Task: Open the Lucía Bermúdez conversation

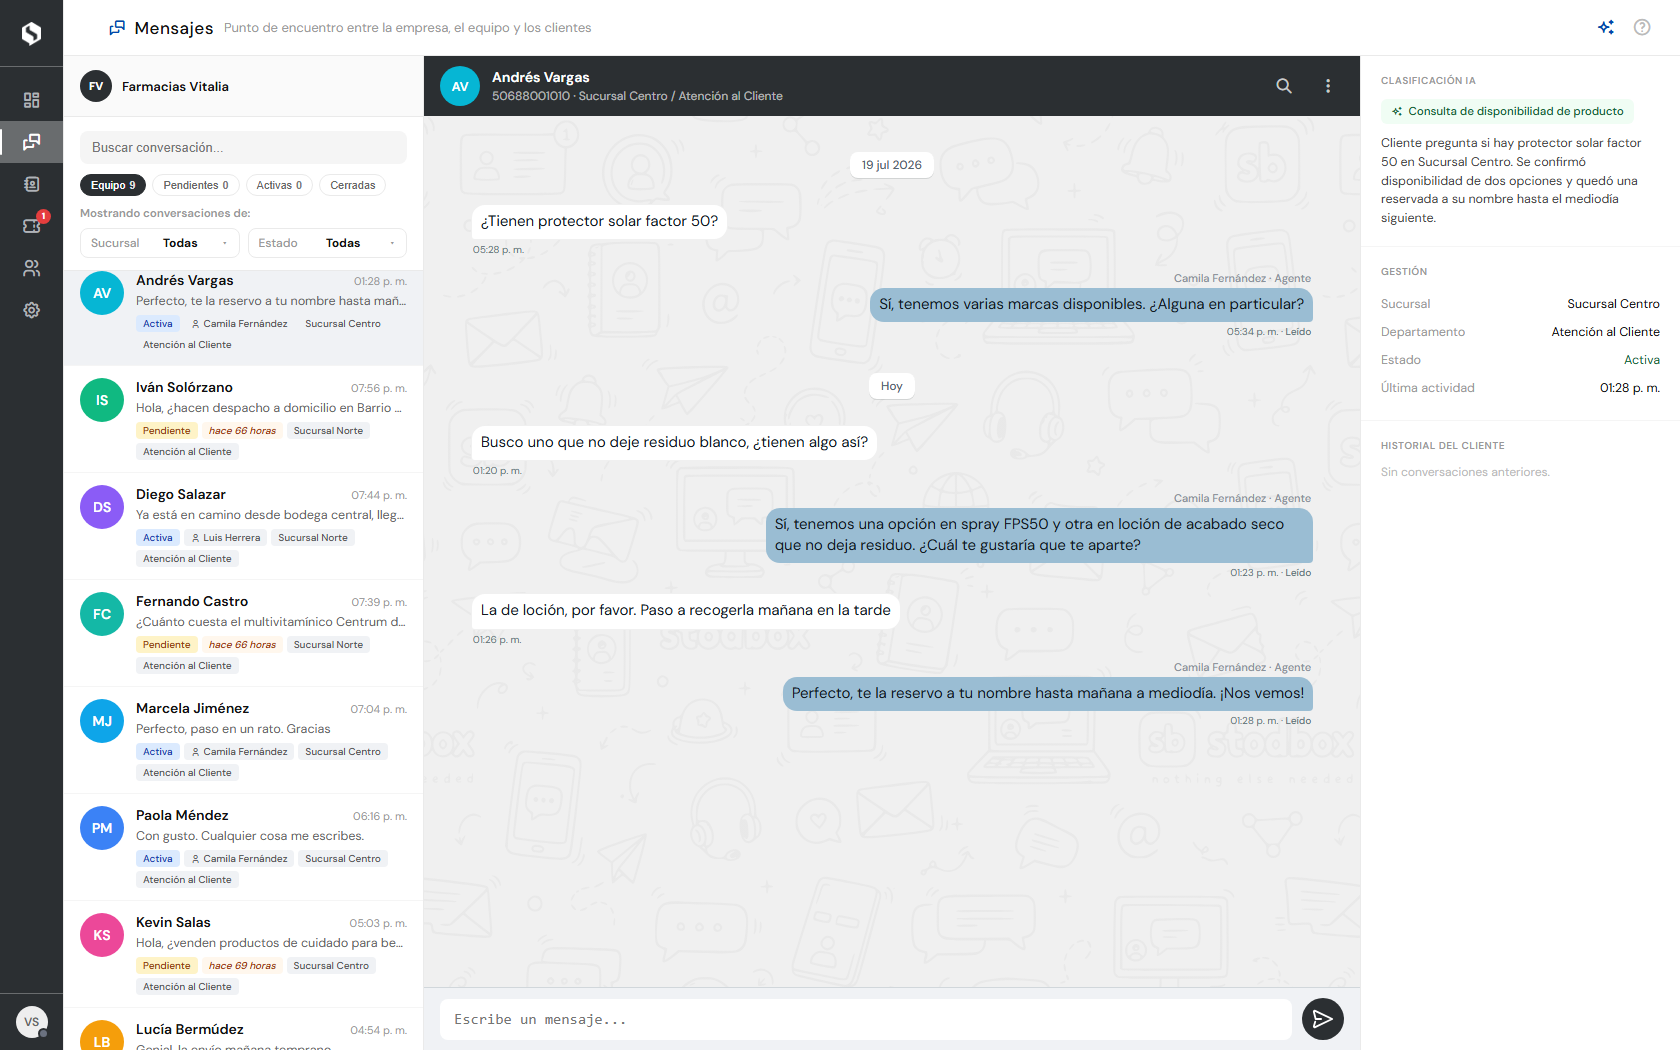Action: pyautogui.click(x=243, y=1030)
